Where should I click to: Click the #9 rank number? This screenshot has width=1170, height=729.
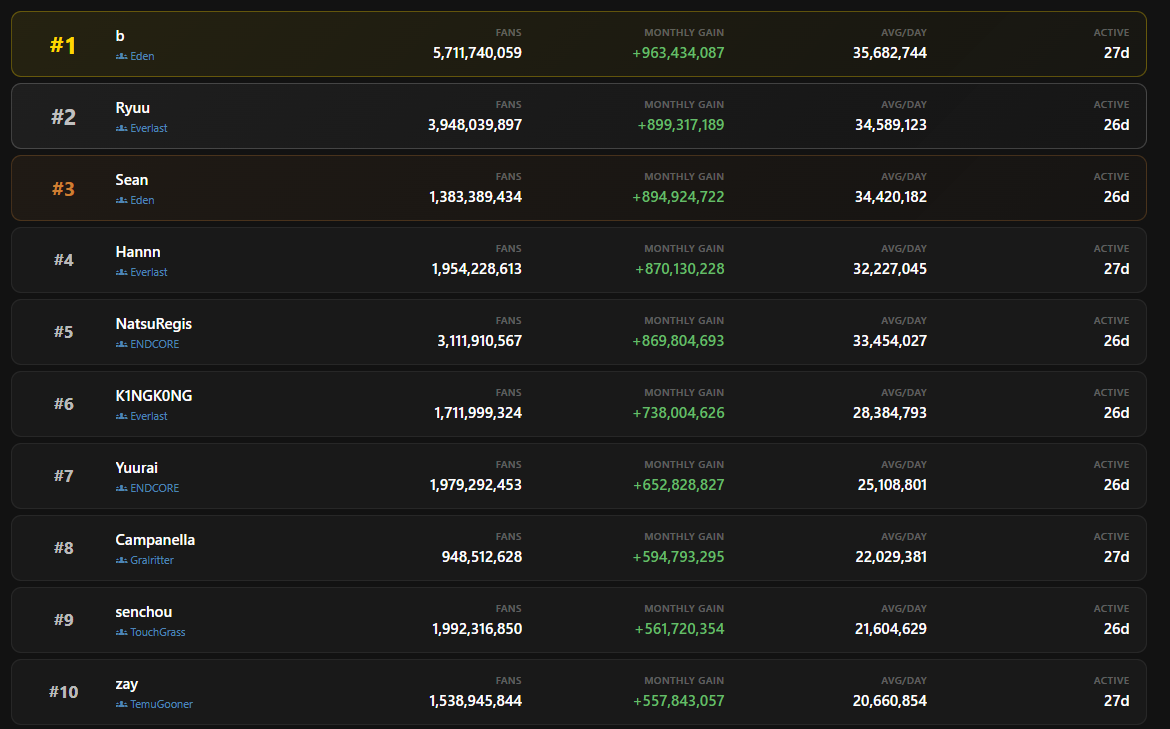pos(63,620)
